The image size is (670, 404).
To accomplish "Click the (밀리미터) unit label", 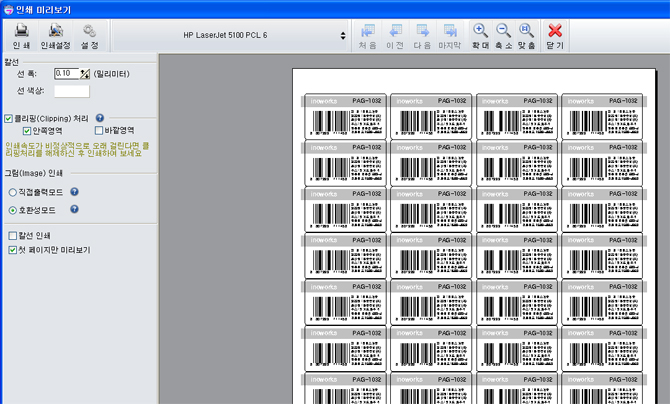I will click(x=111, y=74).
